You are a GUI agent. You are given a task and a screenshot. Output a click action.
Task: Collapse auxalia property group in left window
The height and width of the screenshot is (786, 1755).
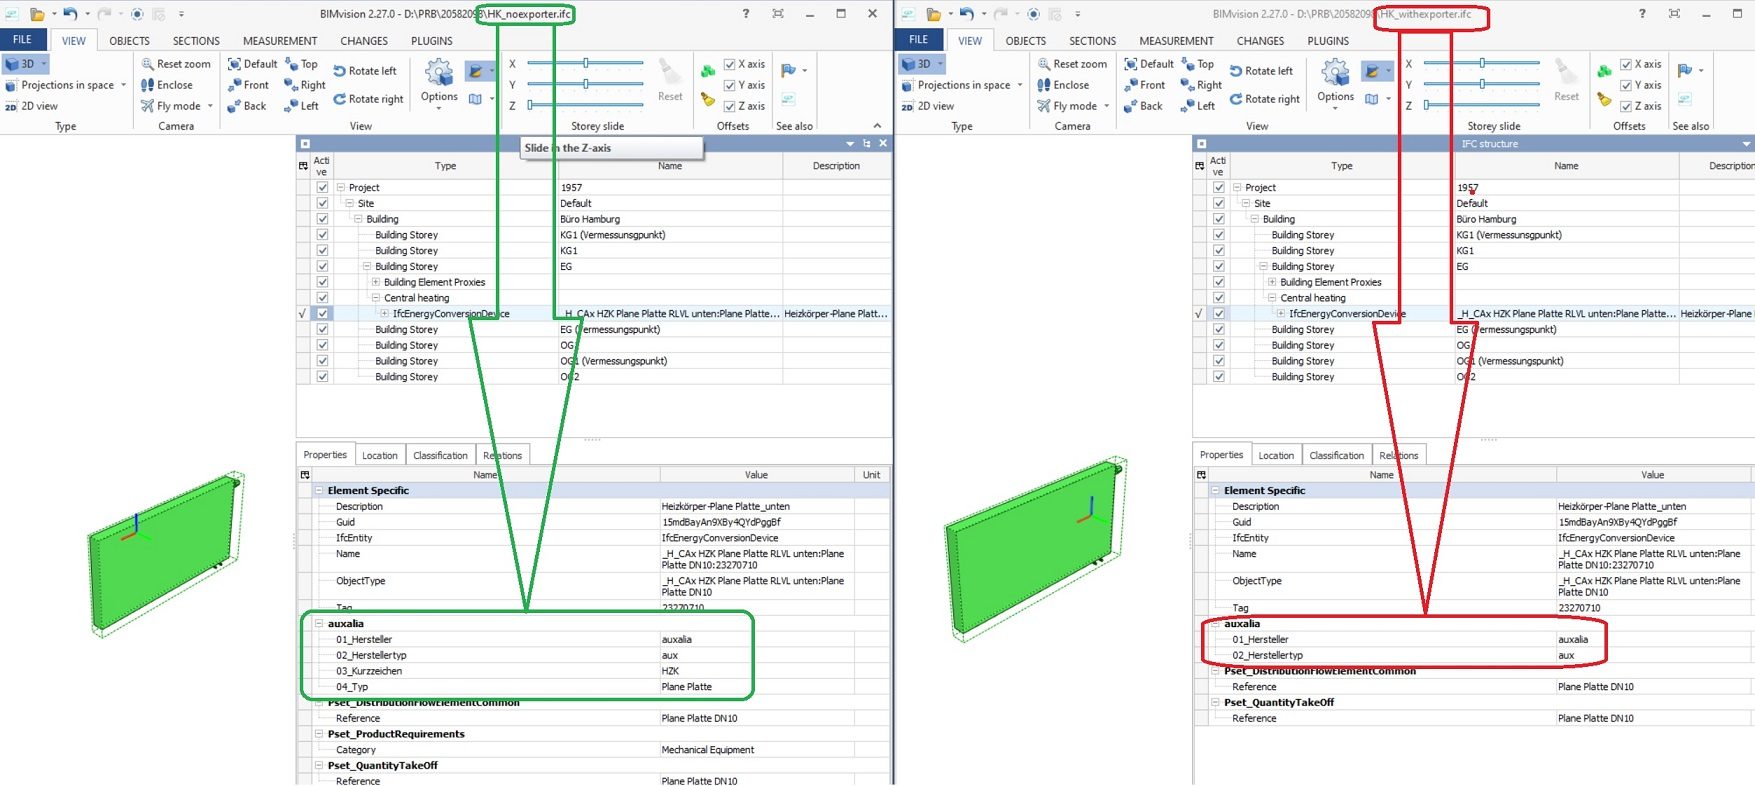(320, 623)
